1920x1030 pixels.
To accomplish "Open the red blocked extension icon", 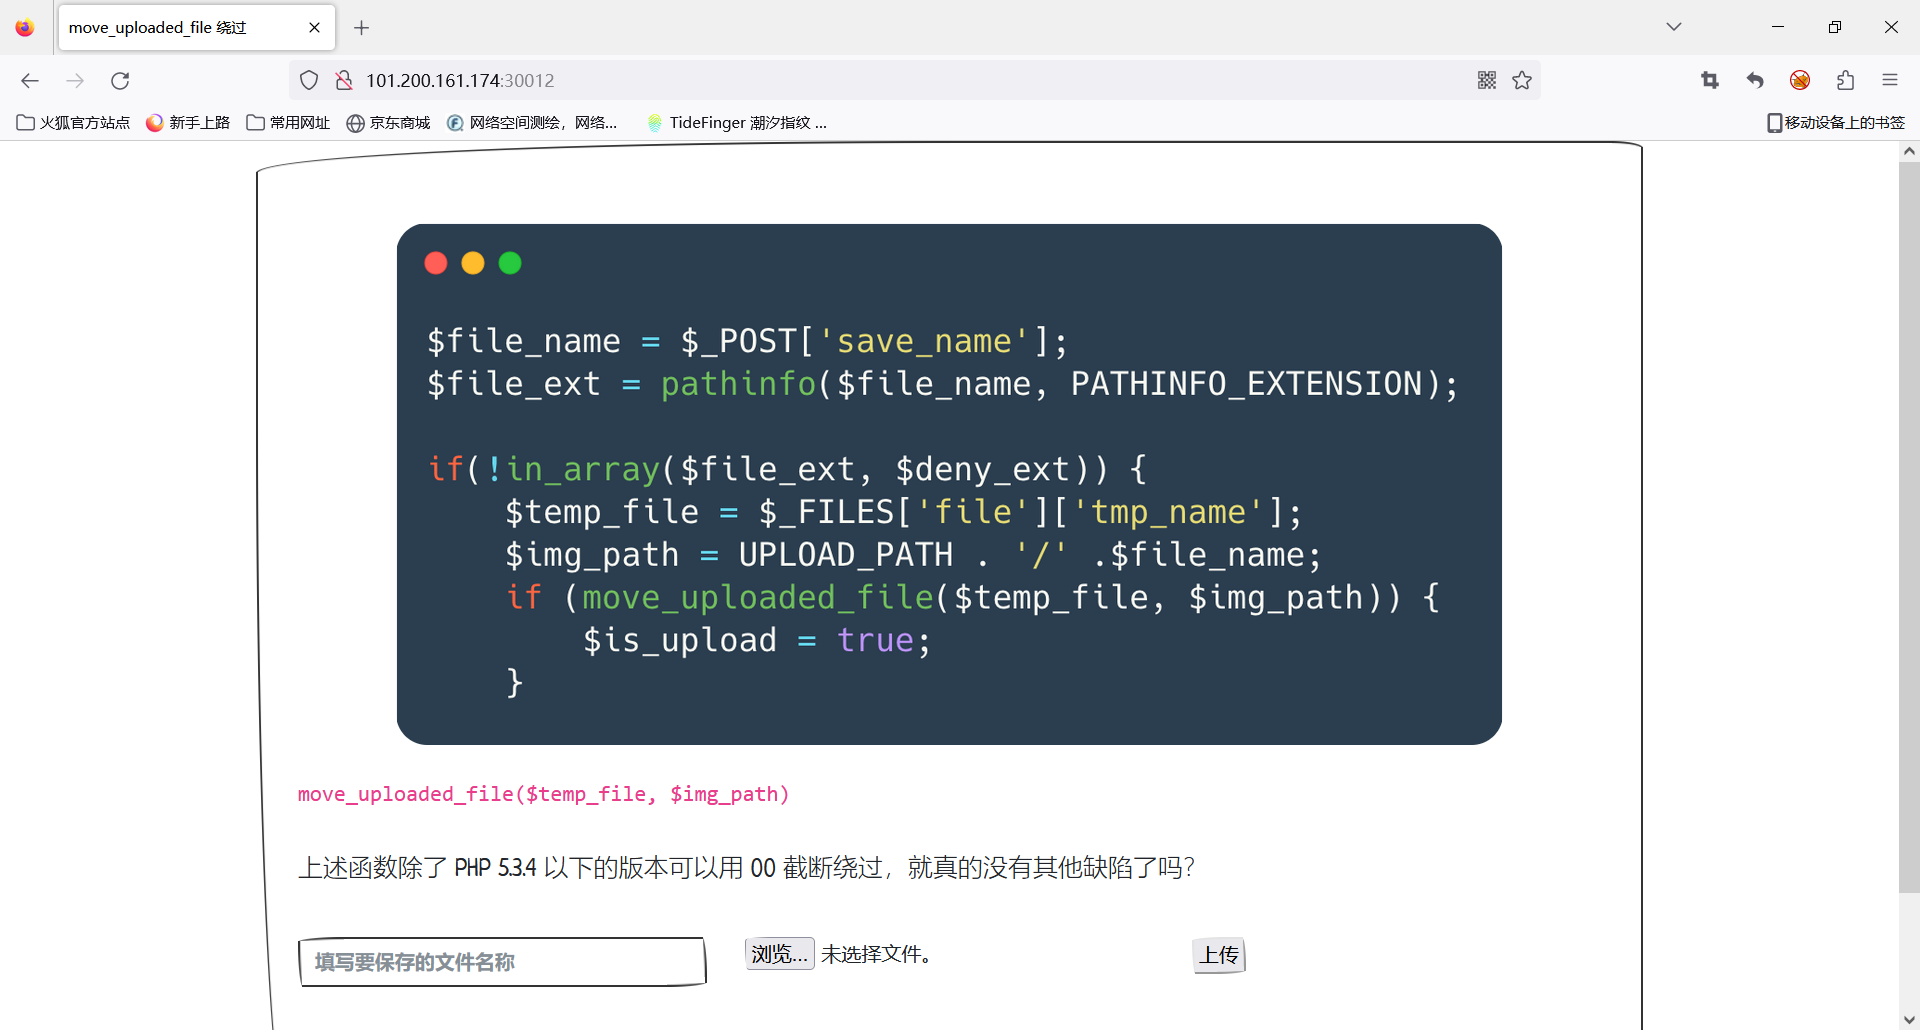I will [x=1800, y=80].
